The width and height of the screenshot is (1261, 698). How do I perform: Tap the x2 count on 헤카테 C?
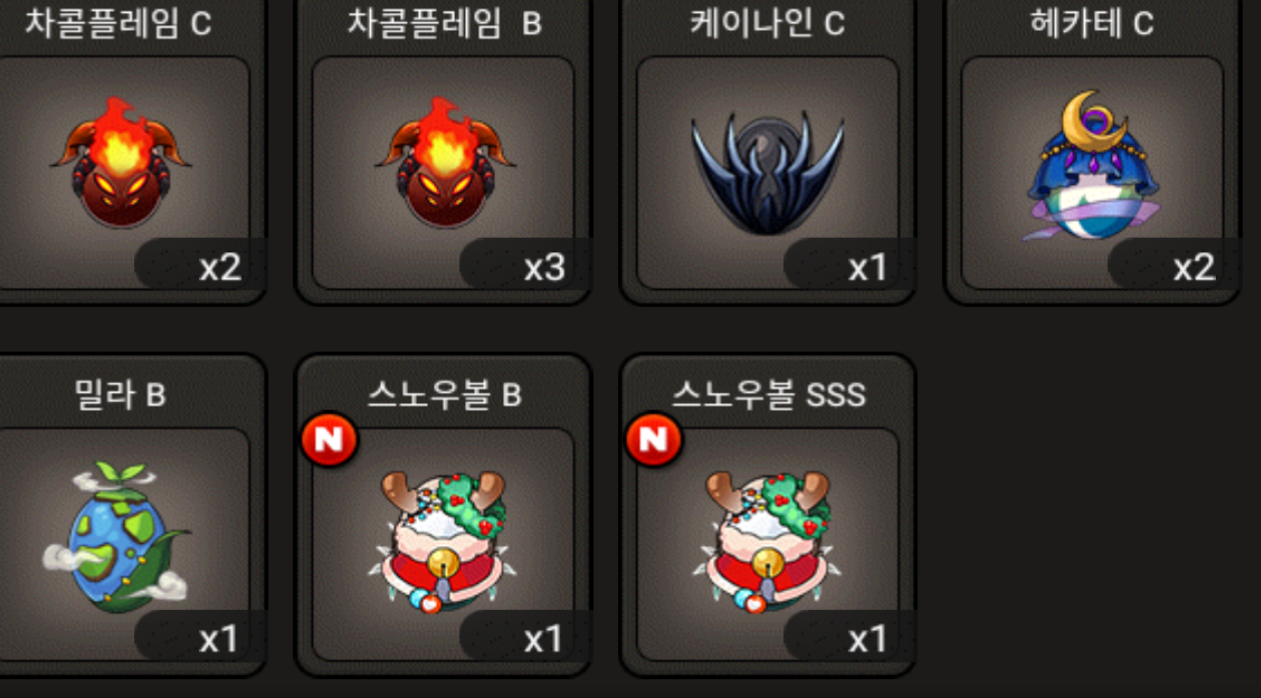[x=1193, y=268]
